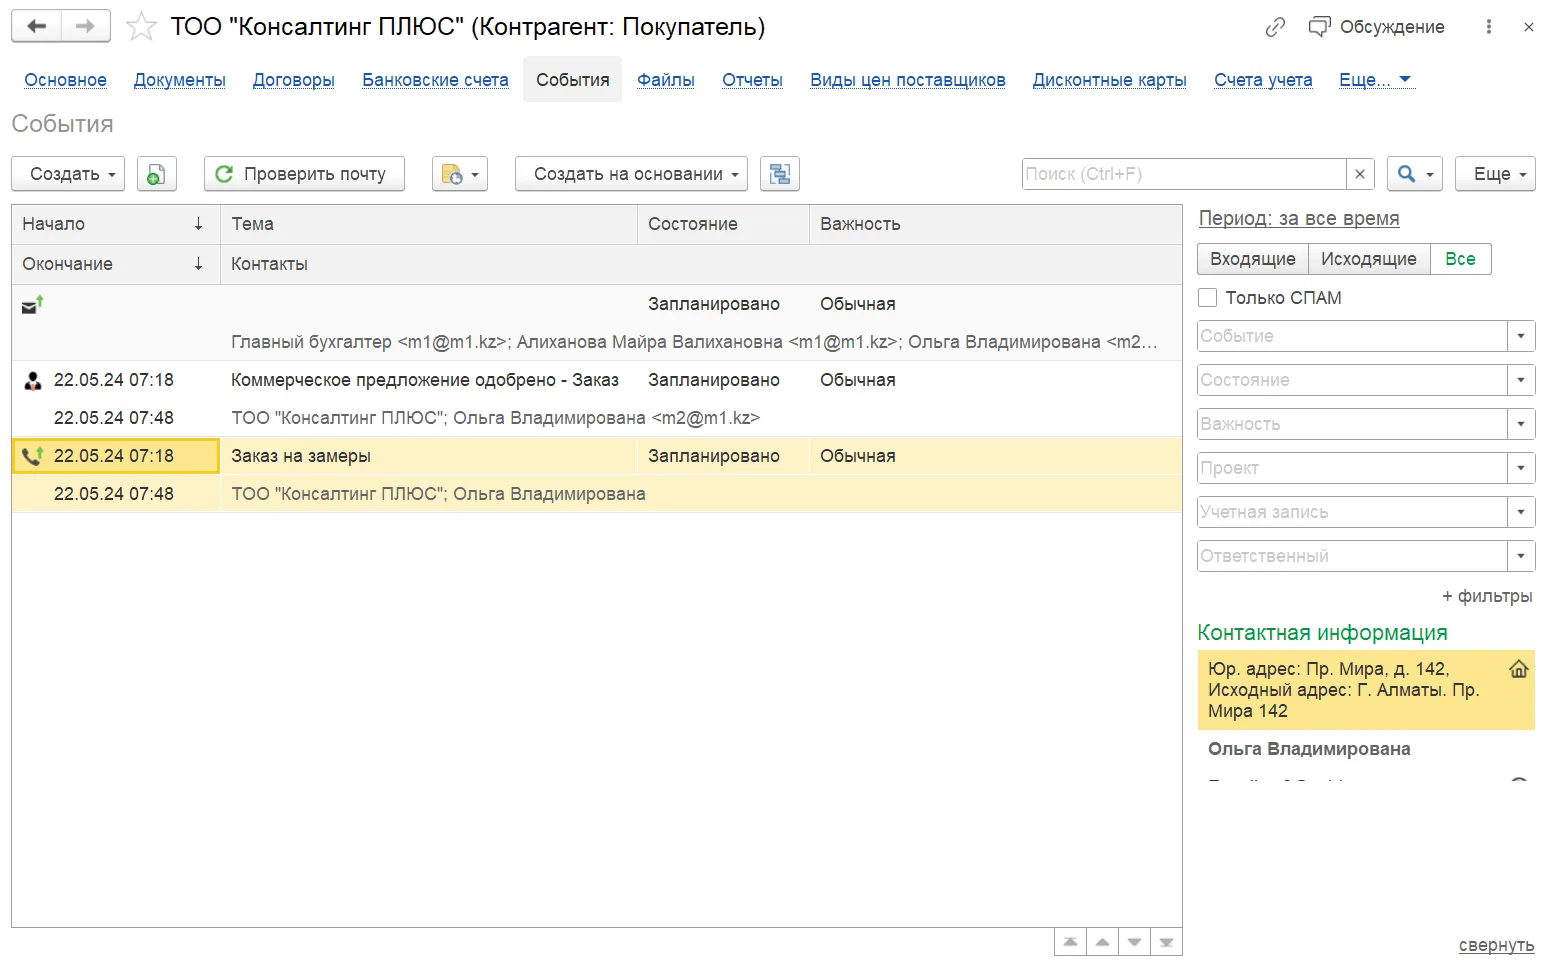Screen dimensions: 1552x966
Task: Select the Коммерческое предложение одобрено - Заказ subject
Action: click(x=425, y=380)
